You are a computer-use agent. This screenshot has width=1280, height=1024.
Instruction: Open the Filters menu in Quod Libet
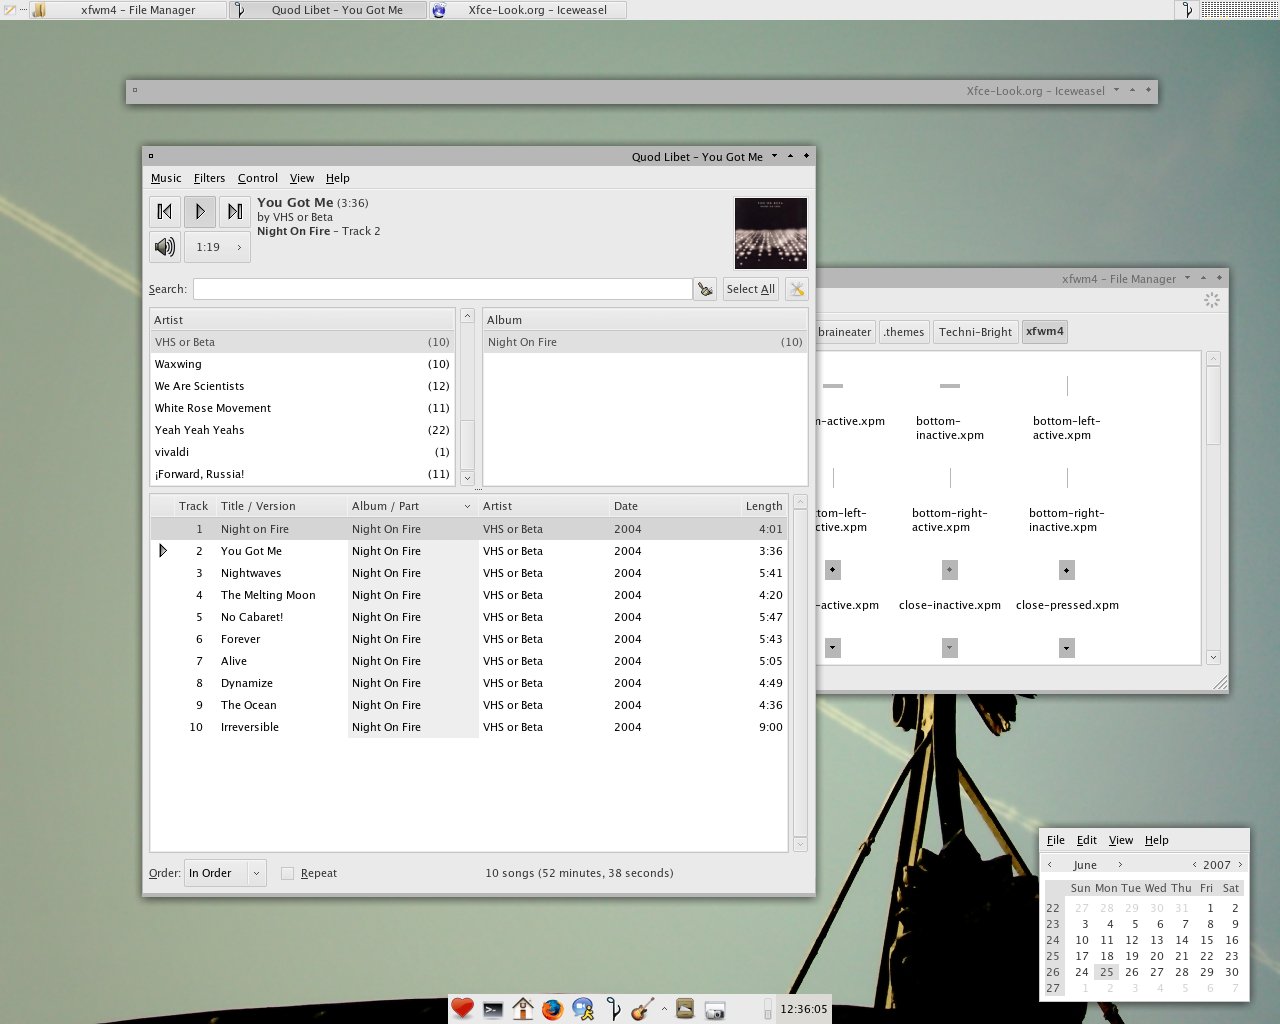click(209, 178)
